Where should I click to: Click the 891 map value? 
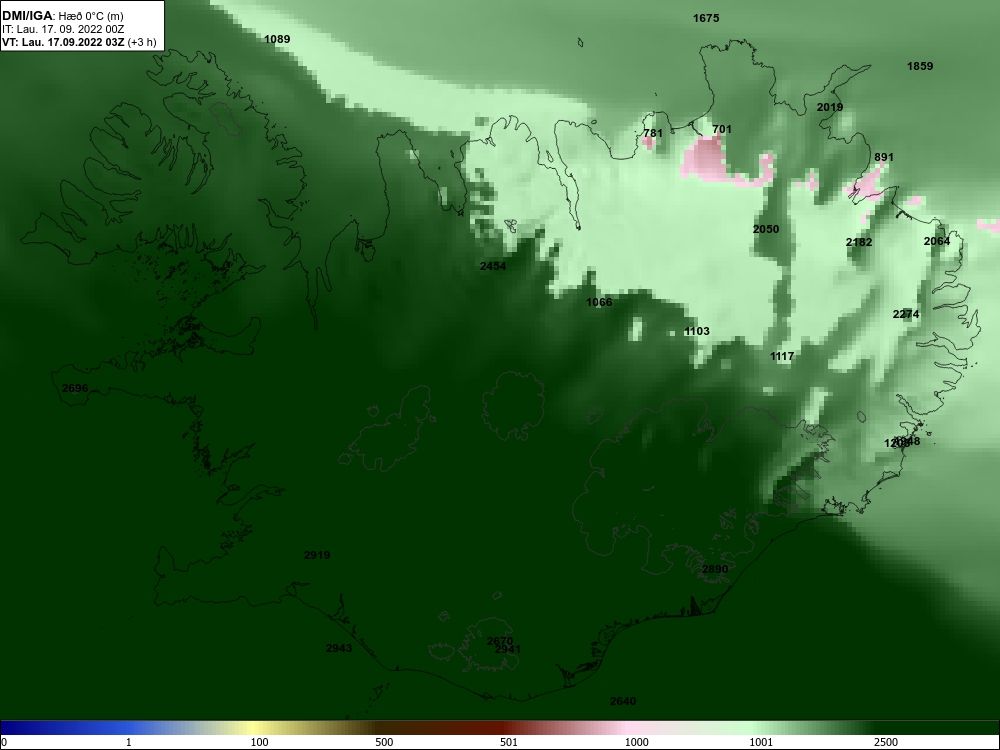click(884, 158)
